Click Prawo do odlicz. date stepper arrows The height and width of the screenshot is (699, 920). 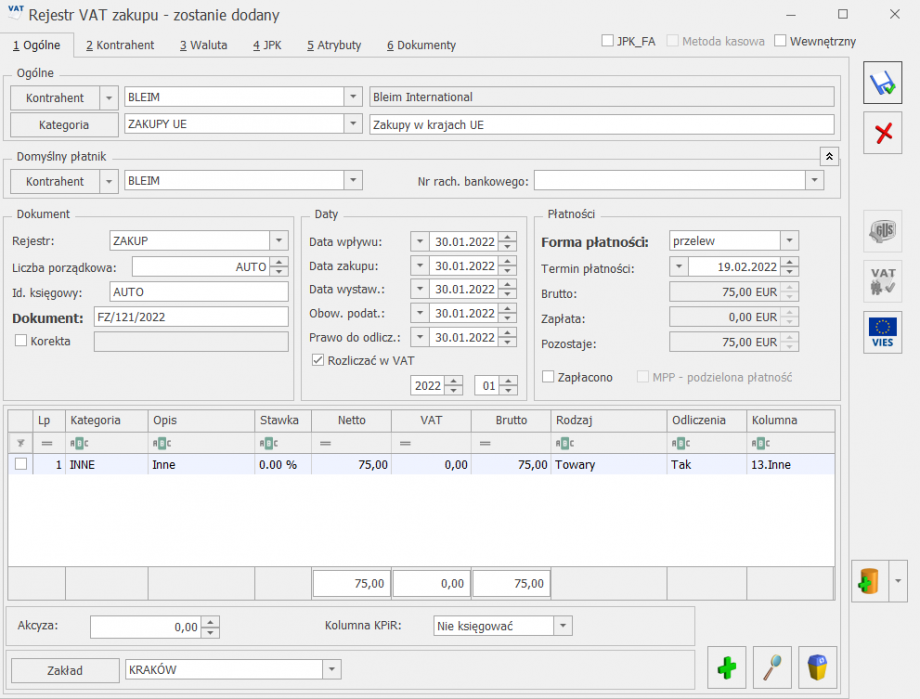[508, 337]
